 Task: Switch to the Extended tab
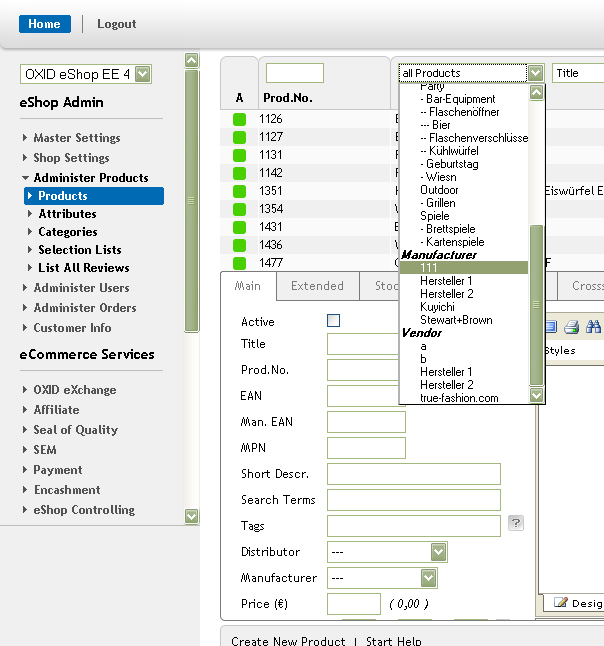[317, 286]
